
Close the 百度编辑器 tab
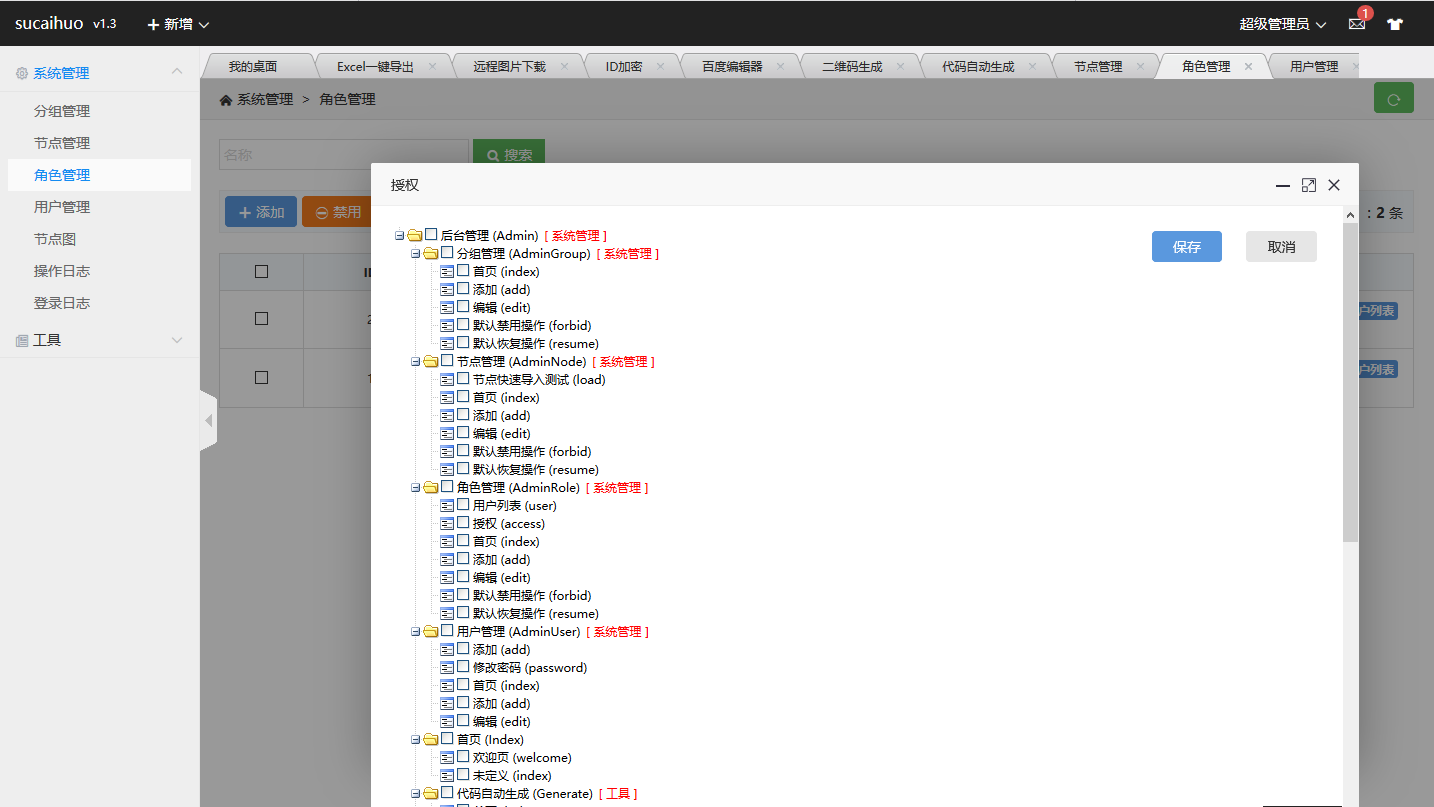[x=781, y=66]
